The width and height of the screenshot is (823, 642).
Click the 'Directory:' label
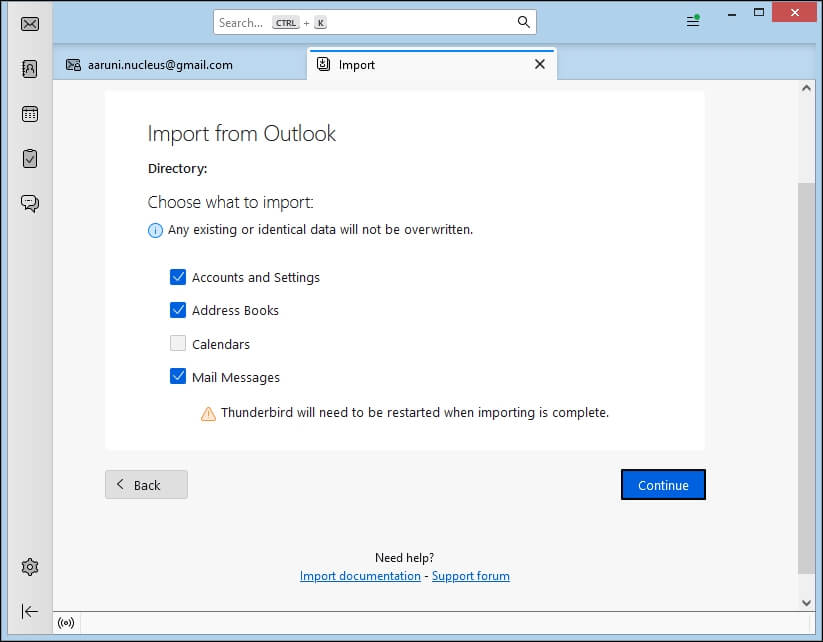pyautogui.click(x=177, y=169)
